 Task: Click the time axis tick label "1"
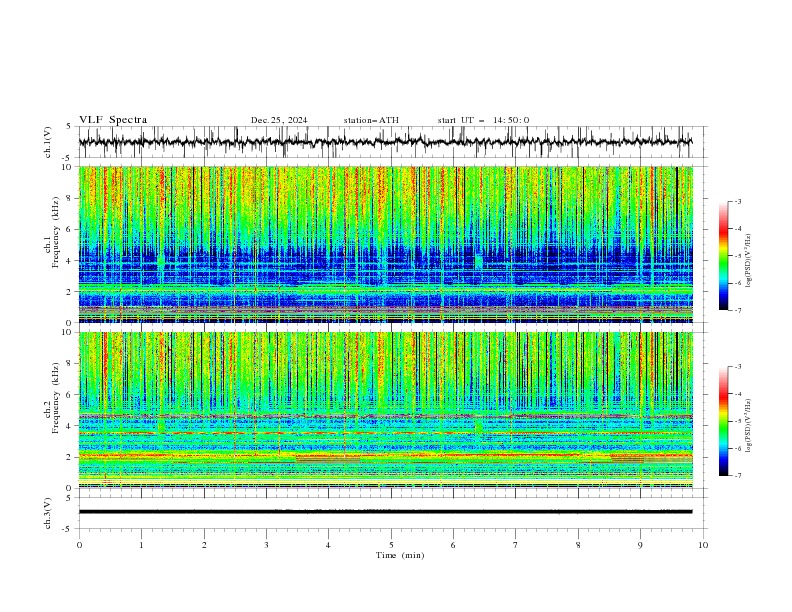[x=141, y=545]
